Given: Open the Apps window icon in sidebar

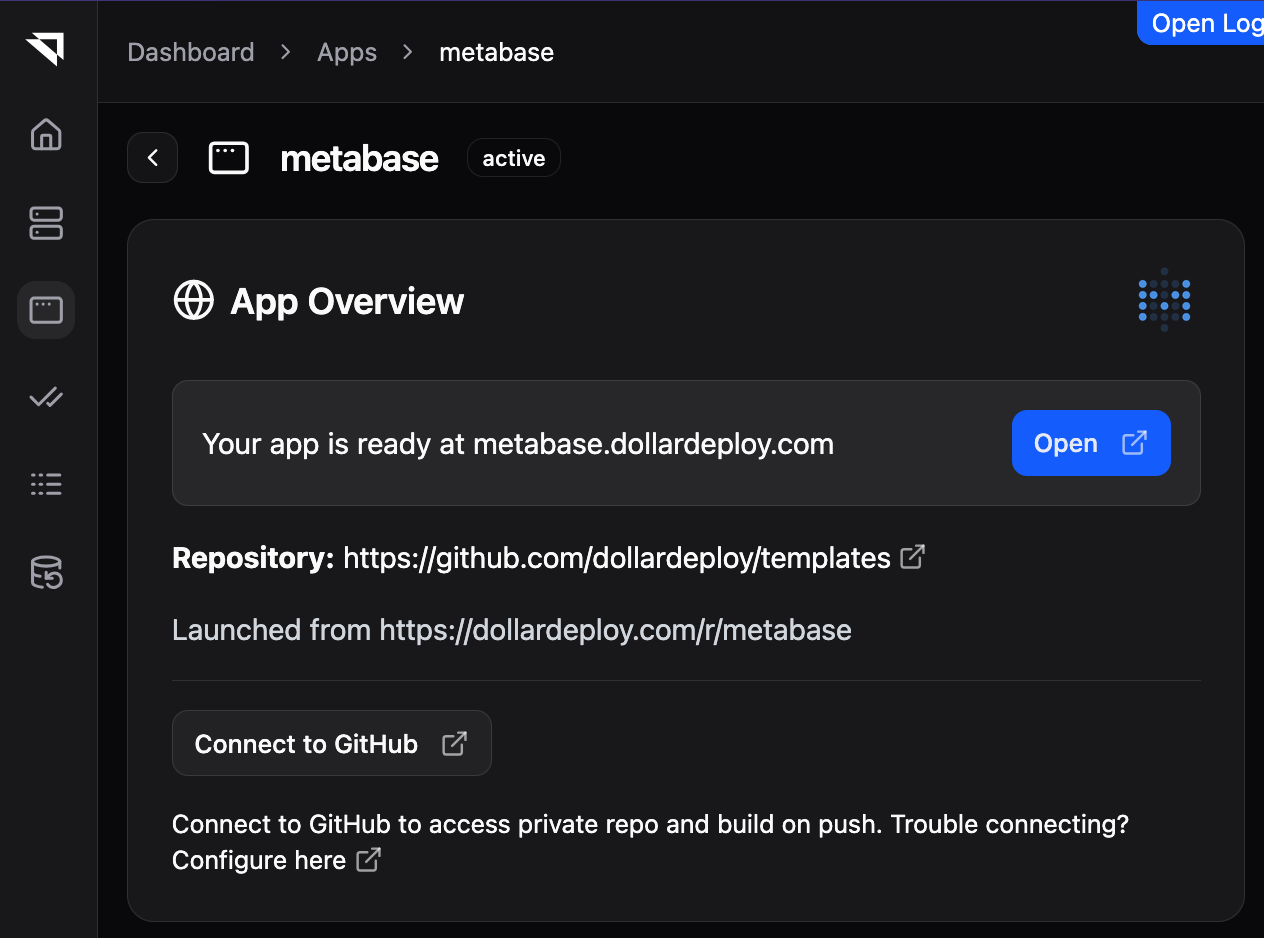Looking at the screenshot, I should pyautogui.click(x=46, y=310).
